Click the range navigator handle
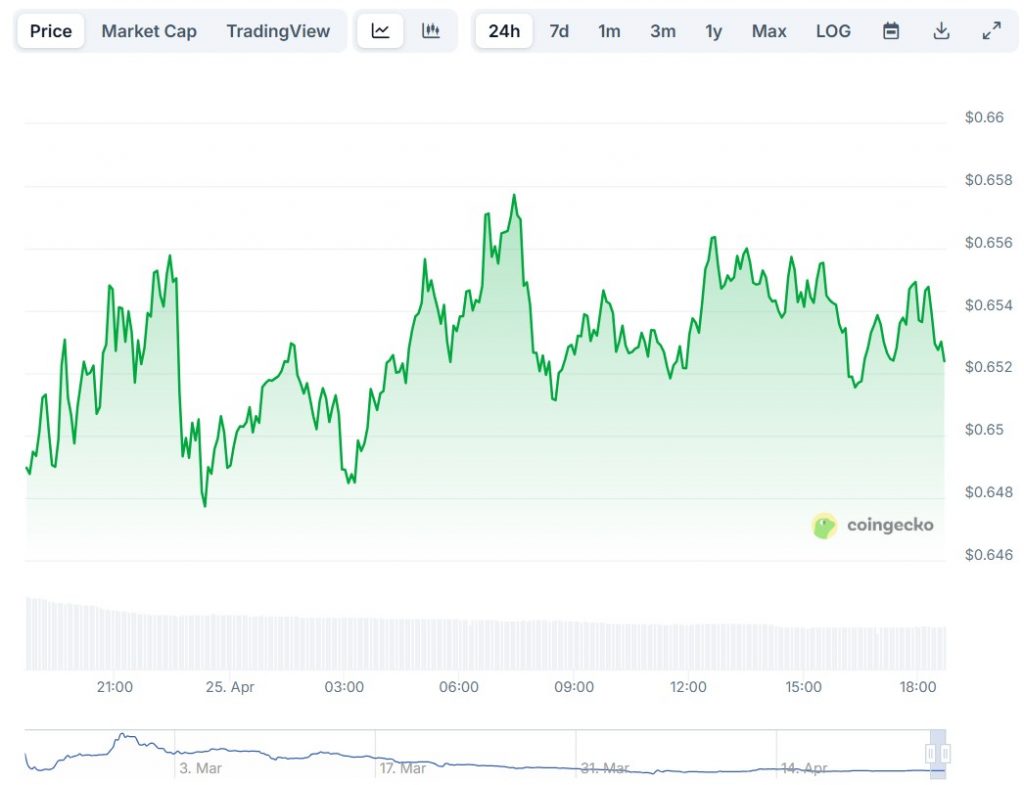Viewport: 1024px width, 785px height. click(x=938, y=753)
